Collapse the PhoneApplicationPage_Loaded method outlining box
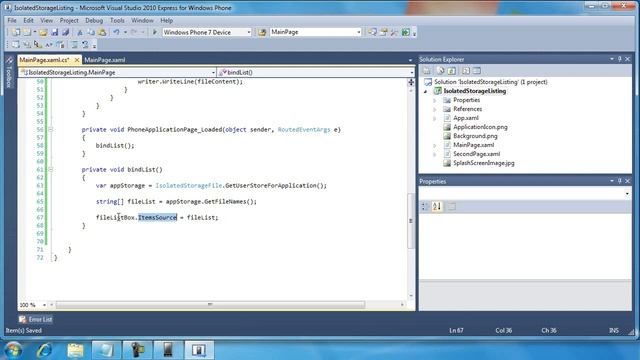 tap(51, 129)
